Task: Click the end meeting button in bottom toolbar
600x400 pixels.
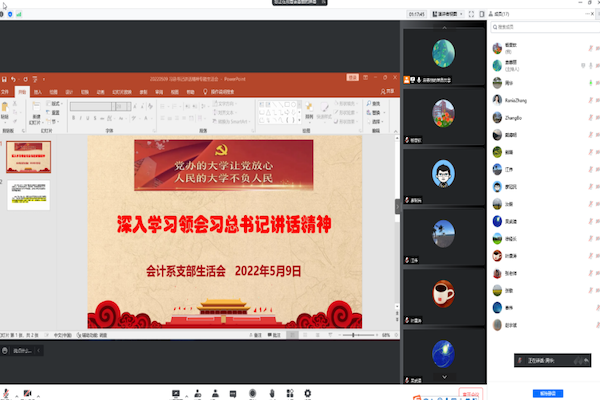Action: click(469, 393)
